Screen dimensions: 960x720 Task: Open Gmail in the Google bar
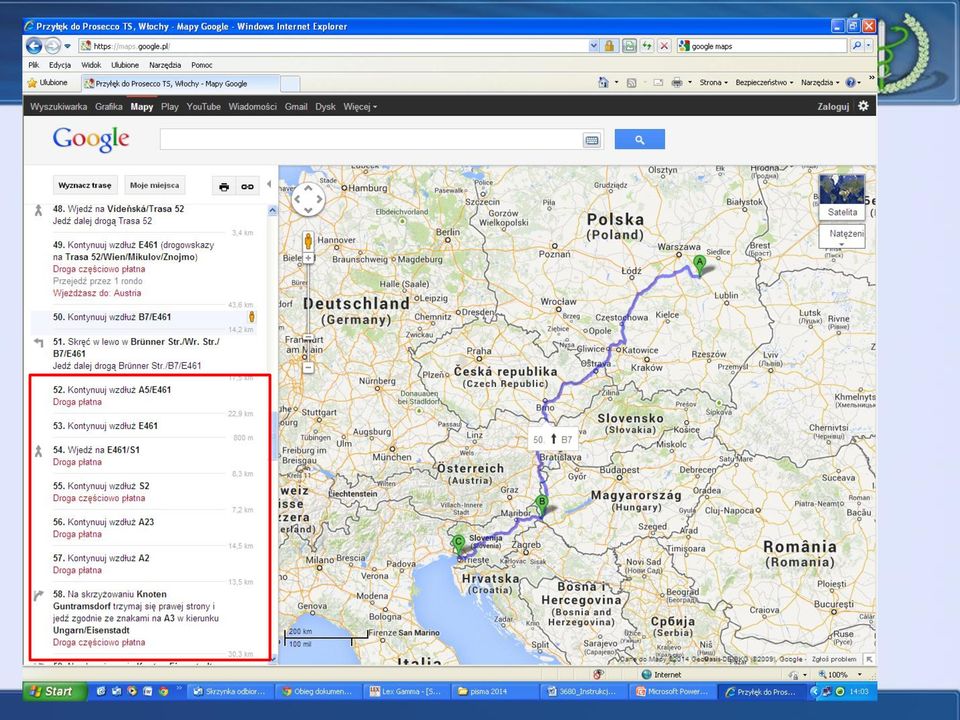(x=296, y=107)
